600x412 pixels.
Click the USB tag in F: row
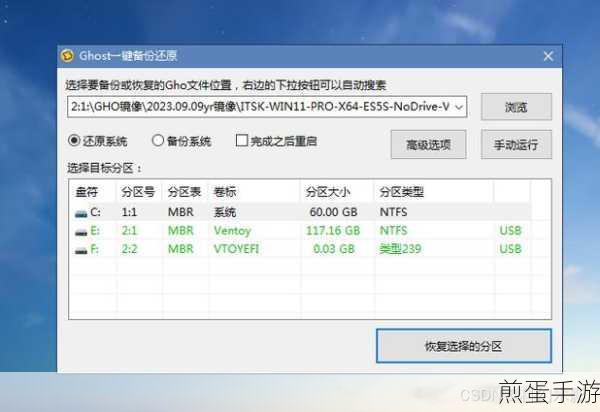point(510,249)
